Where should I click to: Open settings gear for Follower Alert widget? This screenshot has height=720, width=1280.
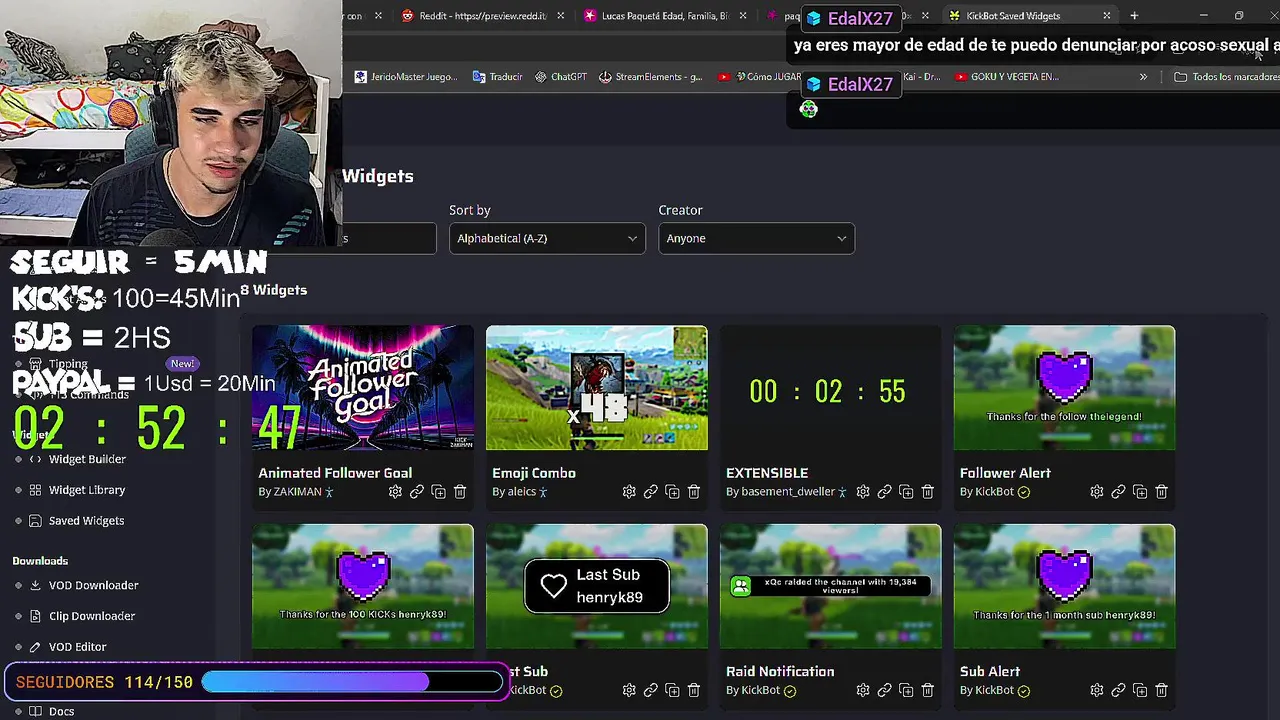click(1097, 492)
